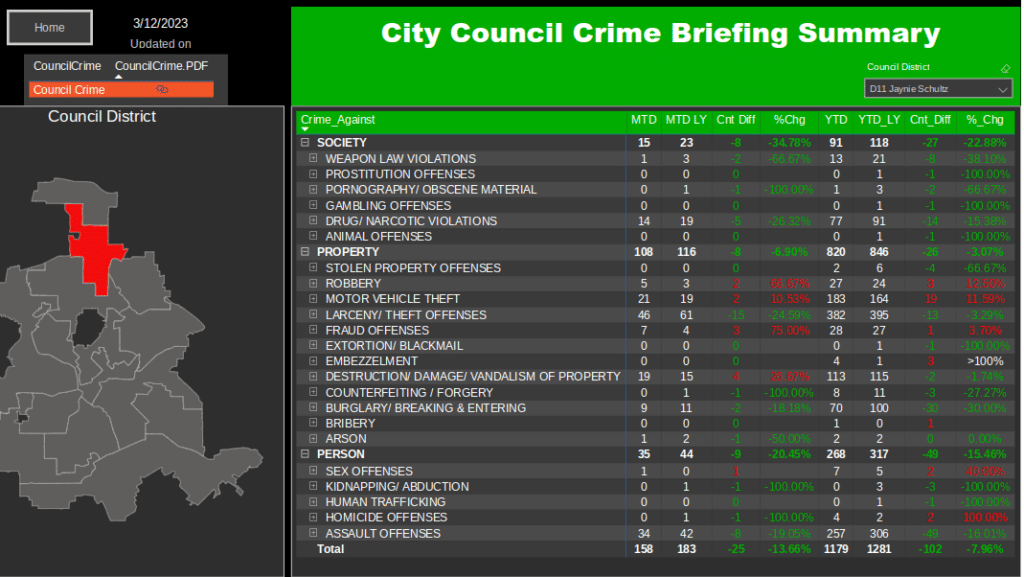Expand the Assault Offenses plus icon
Viewport: 1024px width, 577px height.
point(313,533)
